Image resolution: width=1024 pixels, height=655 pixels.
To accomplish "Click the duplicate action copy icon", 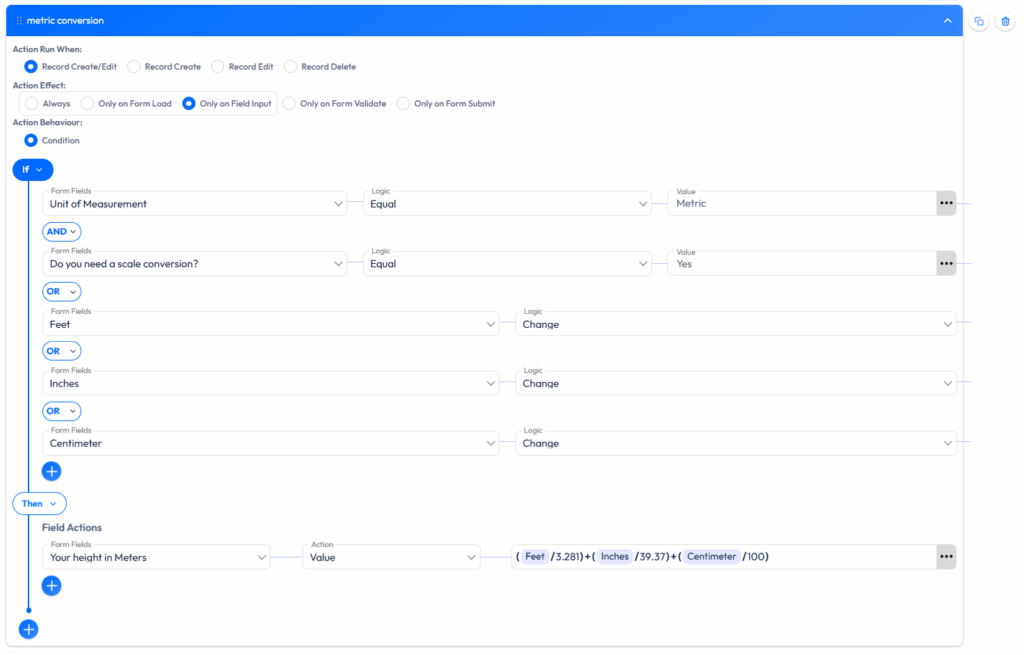I will click(979, 21).
